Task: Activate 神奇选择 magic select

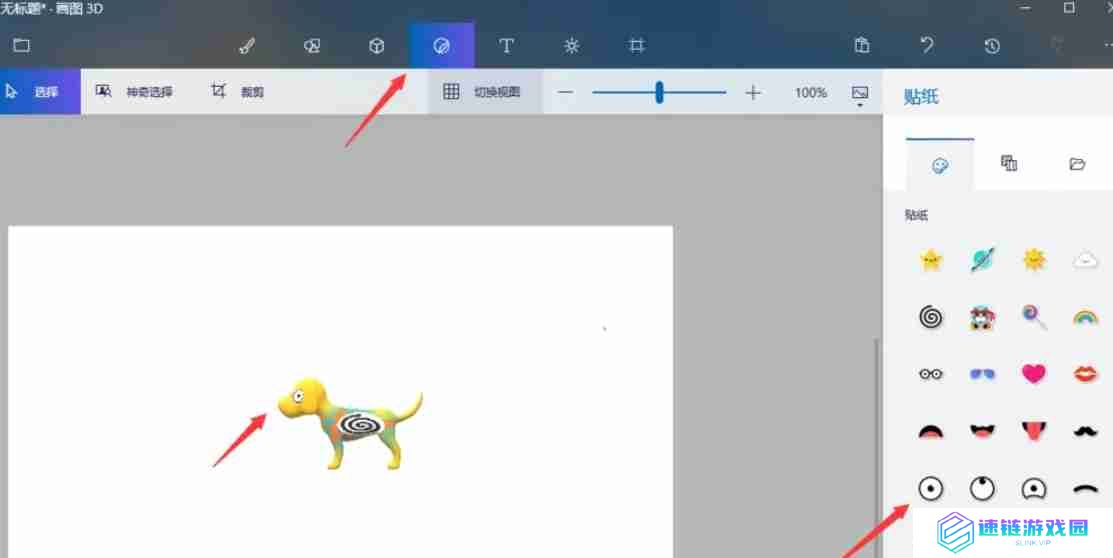Action: pos(135,92)
